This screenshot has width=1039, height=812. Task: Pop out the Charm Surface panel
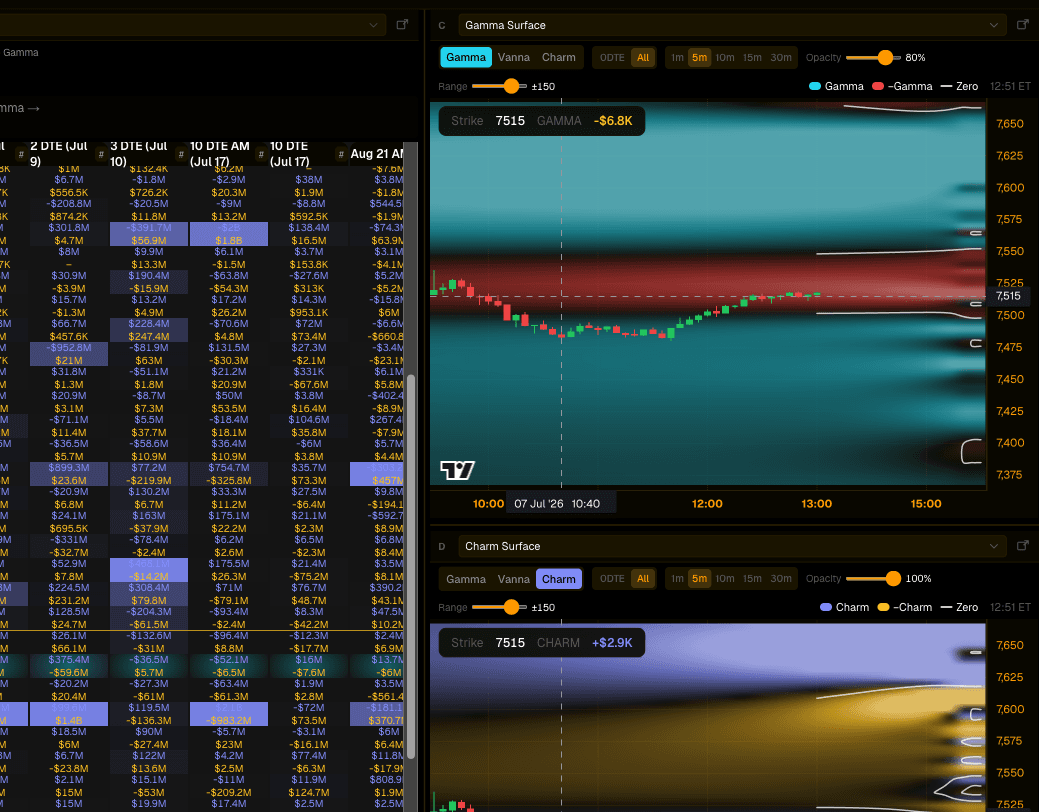pyautogui.click(x=1022, y=546)
